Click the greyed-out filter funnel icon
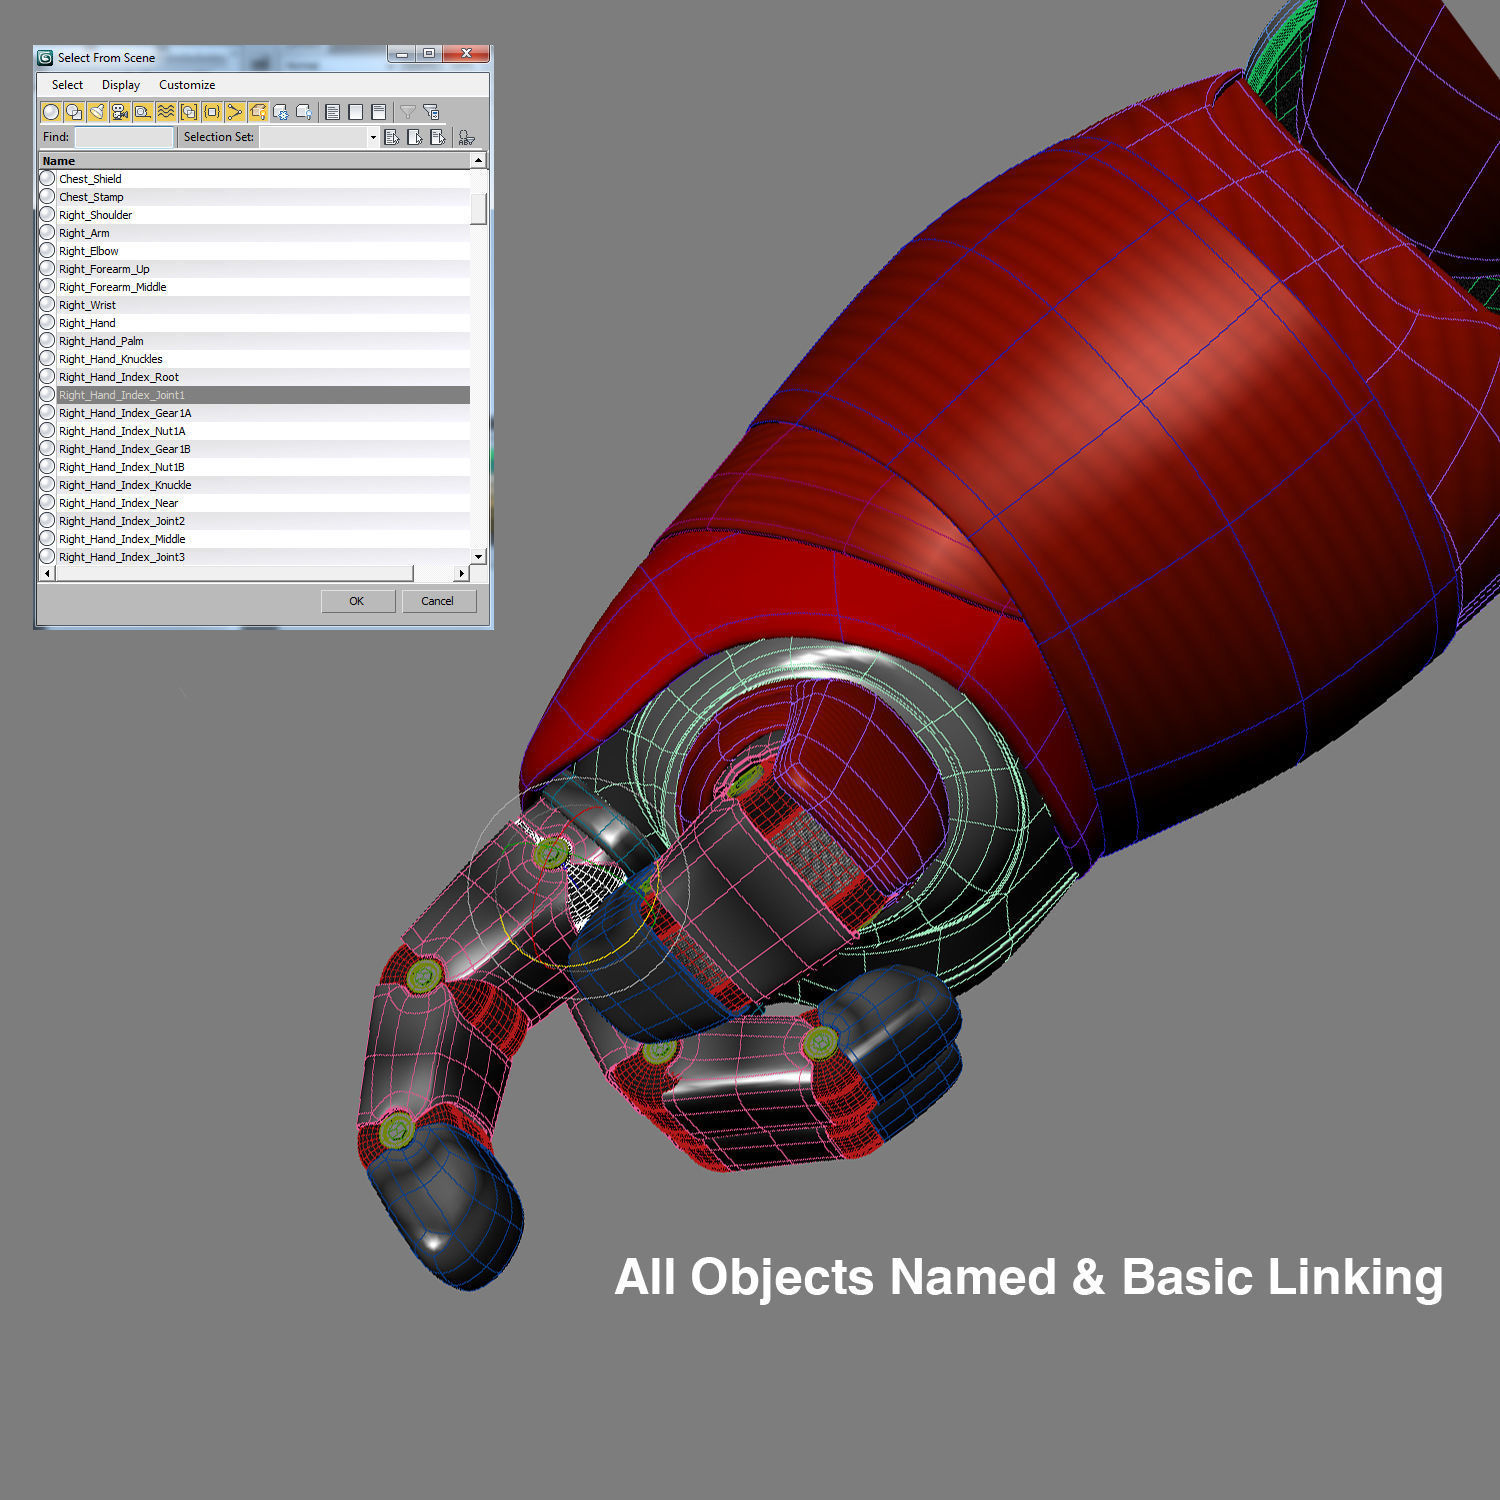 (408, 112)
